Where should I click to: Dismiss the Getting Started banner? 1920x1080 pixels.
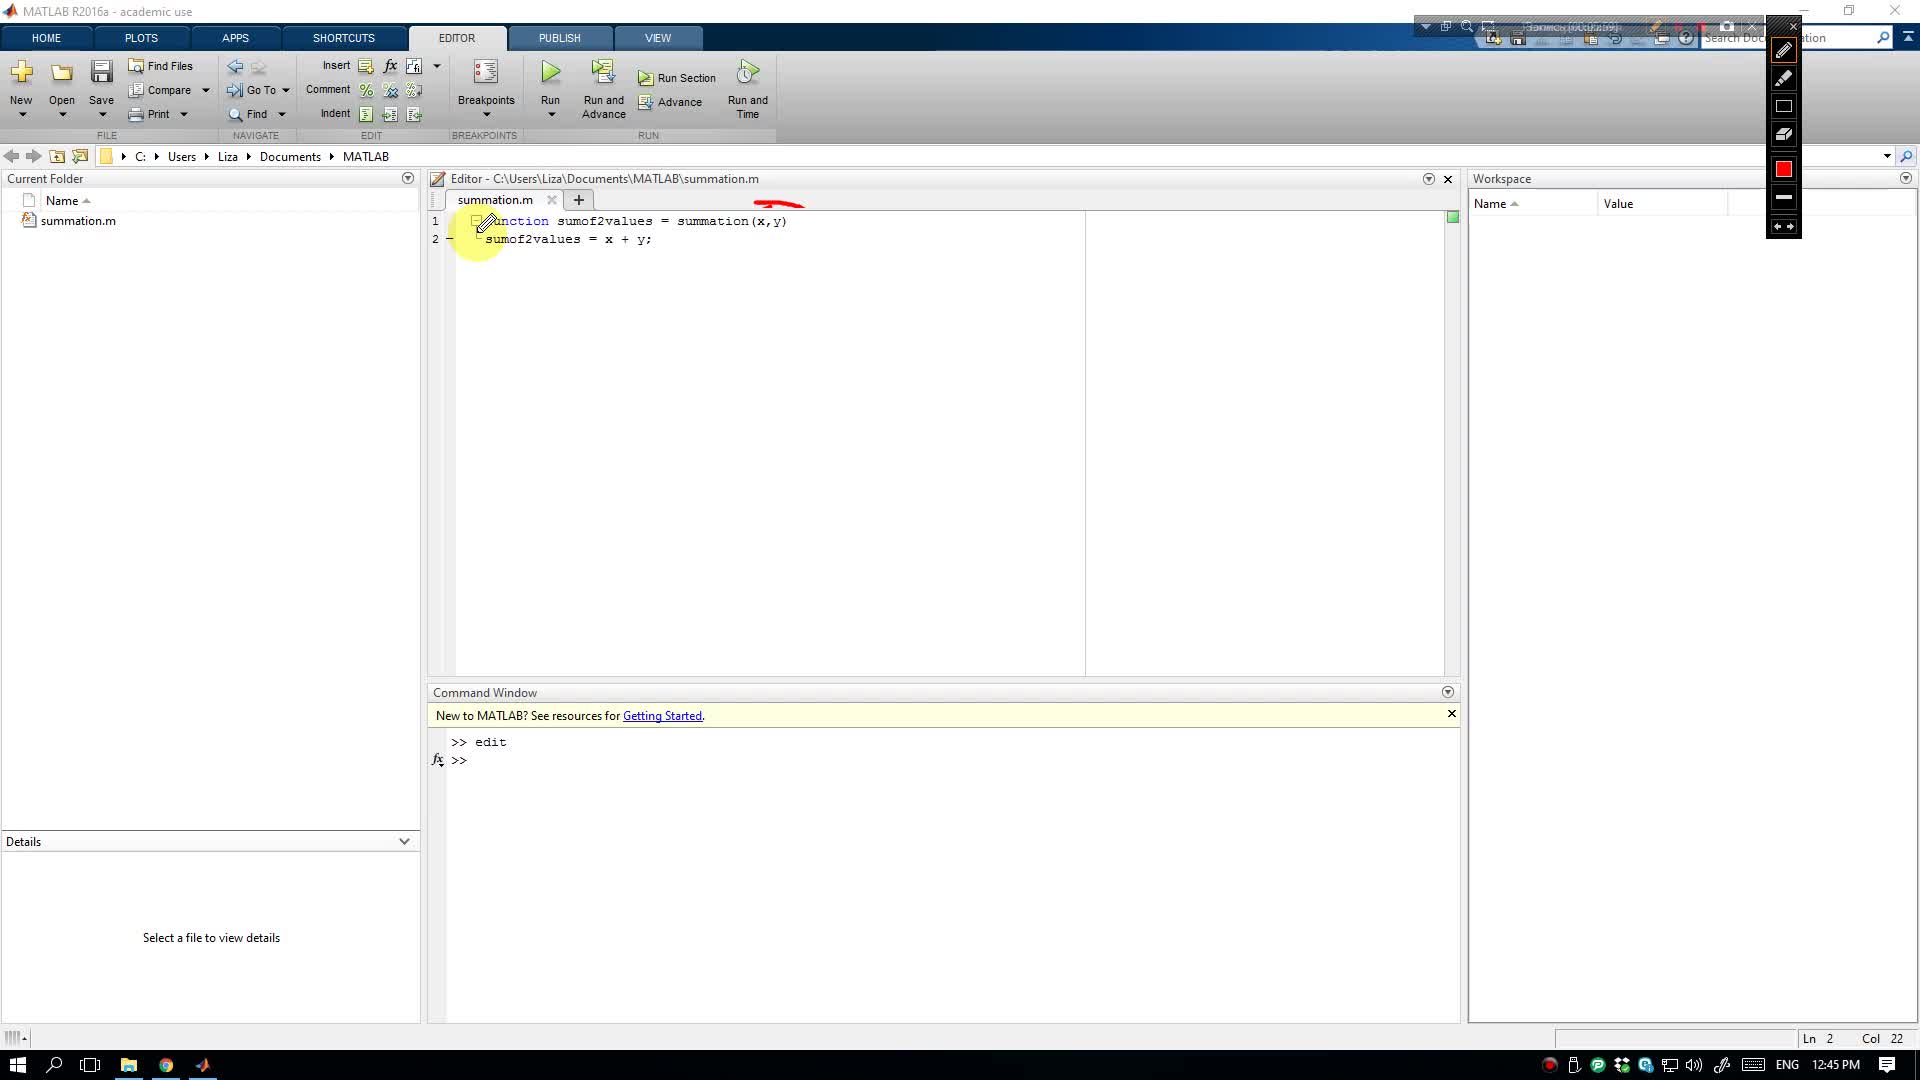[1451, 714]
